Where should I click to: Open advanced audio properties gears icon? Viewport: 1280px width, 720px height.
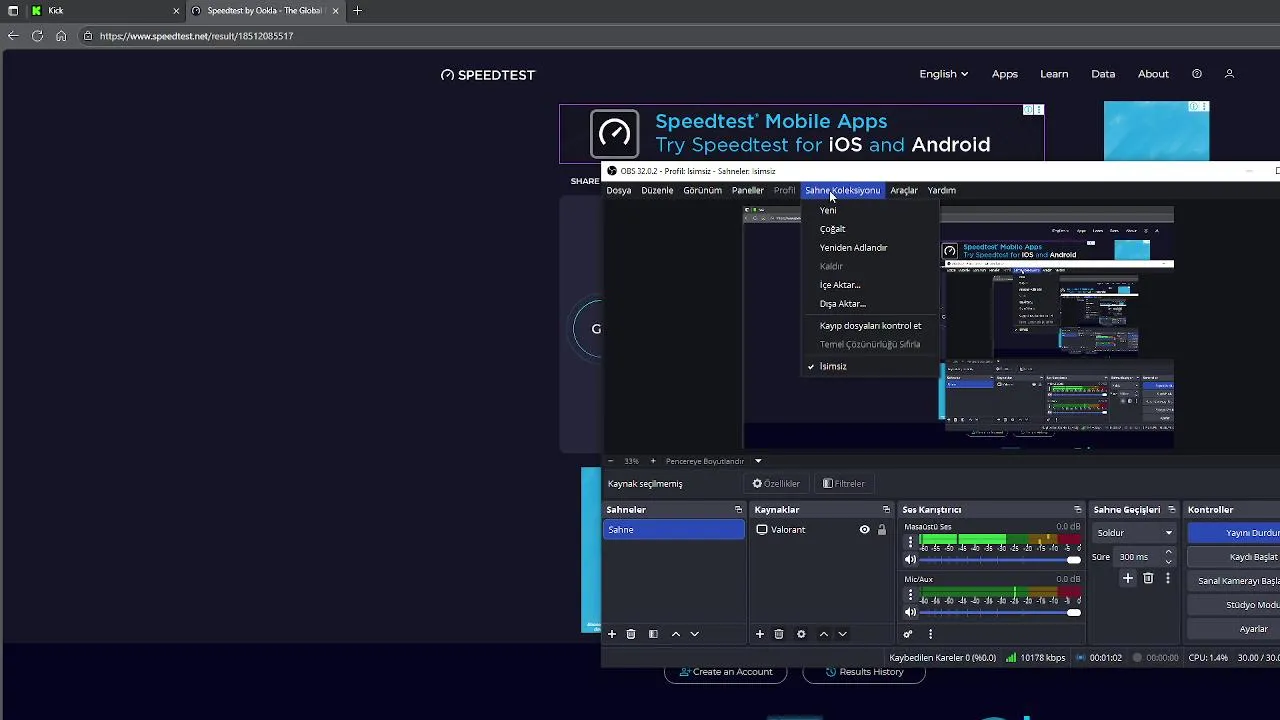tap(908, 634)
